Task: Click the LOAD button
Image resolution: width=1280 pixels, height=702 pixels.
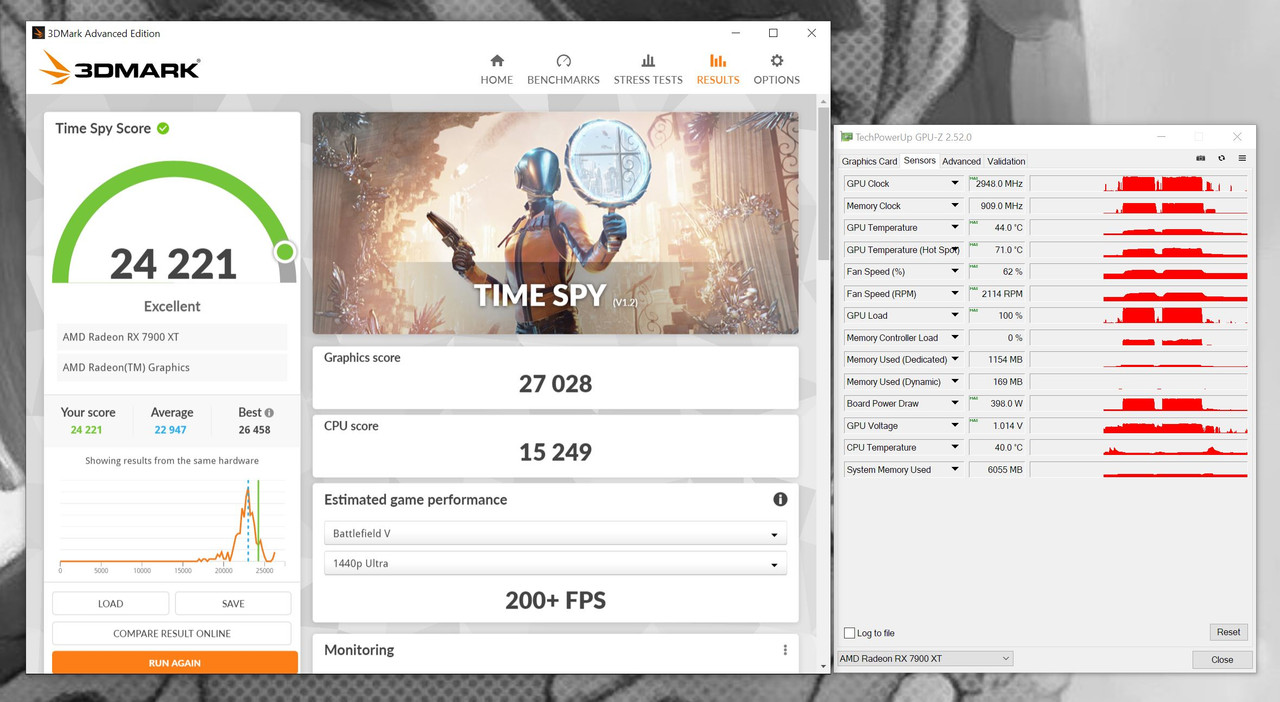Action: (x=110, y=604)
